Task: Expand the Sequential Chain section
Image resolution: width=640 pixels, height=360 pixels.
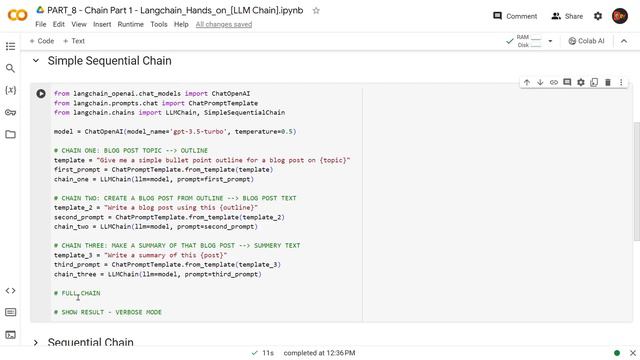Action: (x=36, y=342)
